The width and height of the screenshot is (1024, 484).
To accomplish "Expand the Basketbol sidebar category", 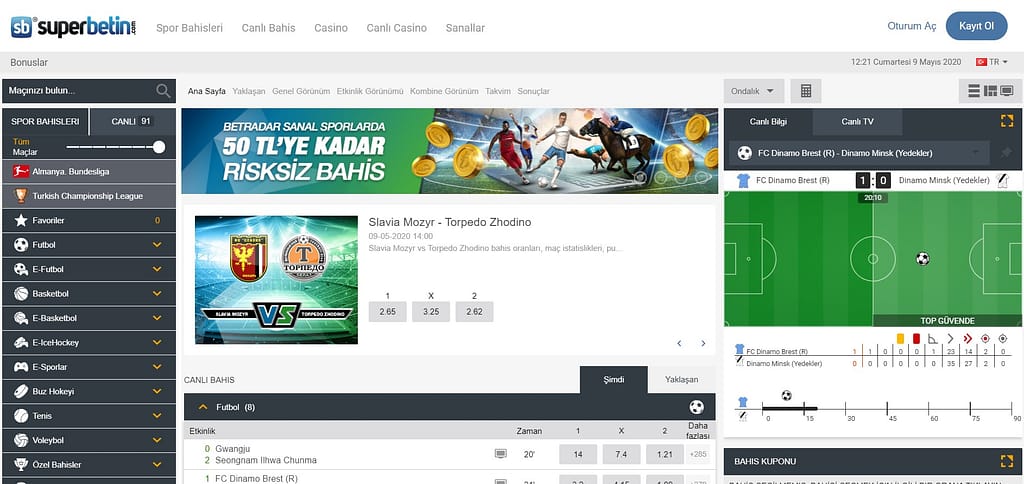I will (x=157, y=294).
